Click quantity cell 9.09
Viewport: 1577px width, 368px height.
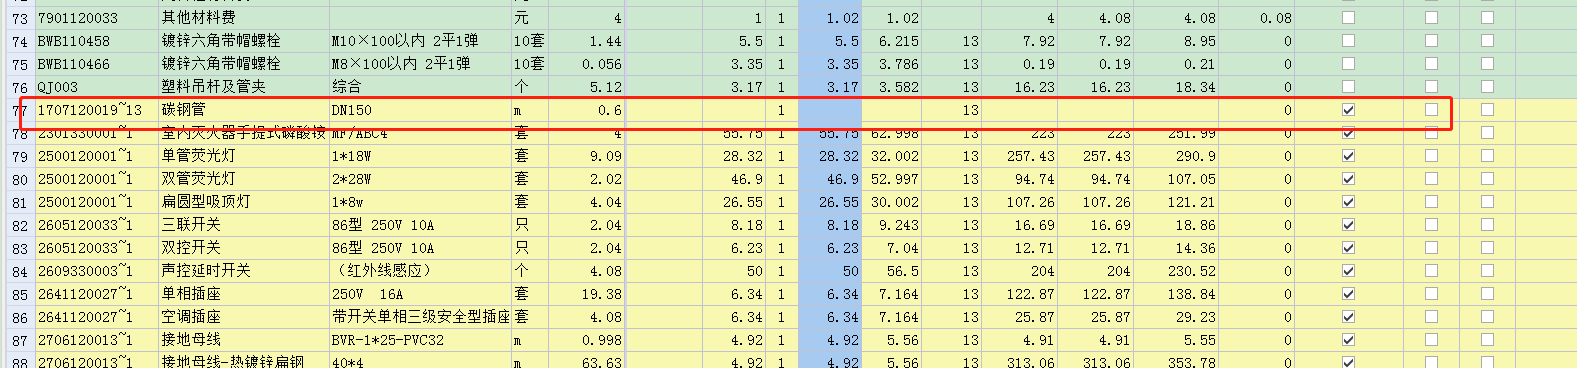tap(586, 156)
